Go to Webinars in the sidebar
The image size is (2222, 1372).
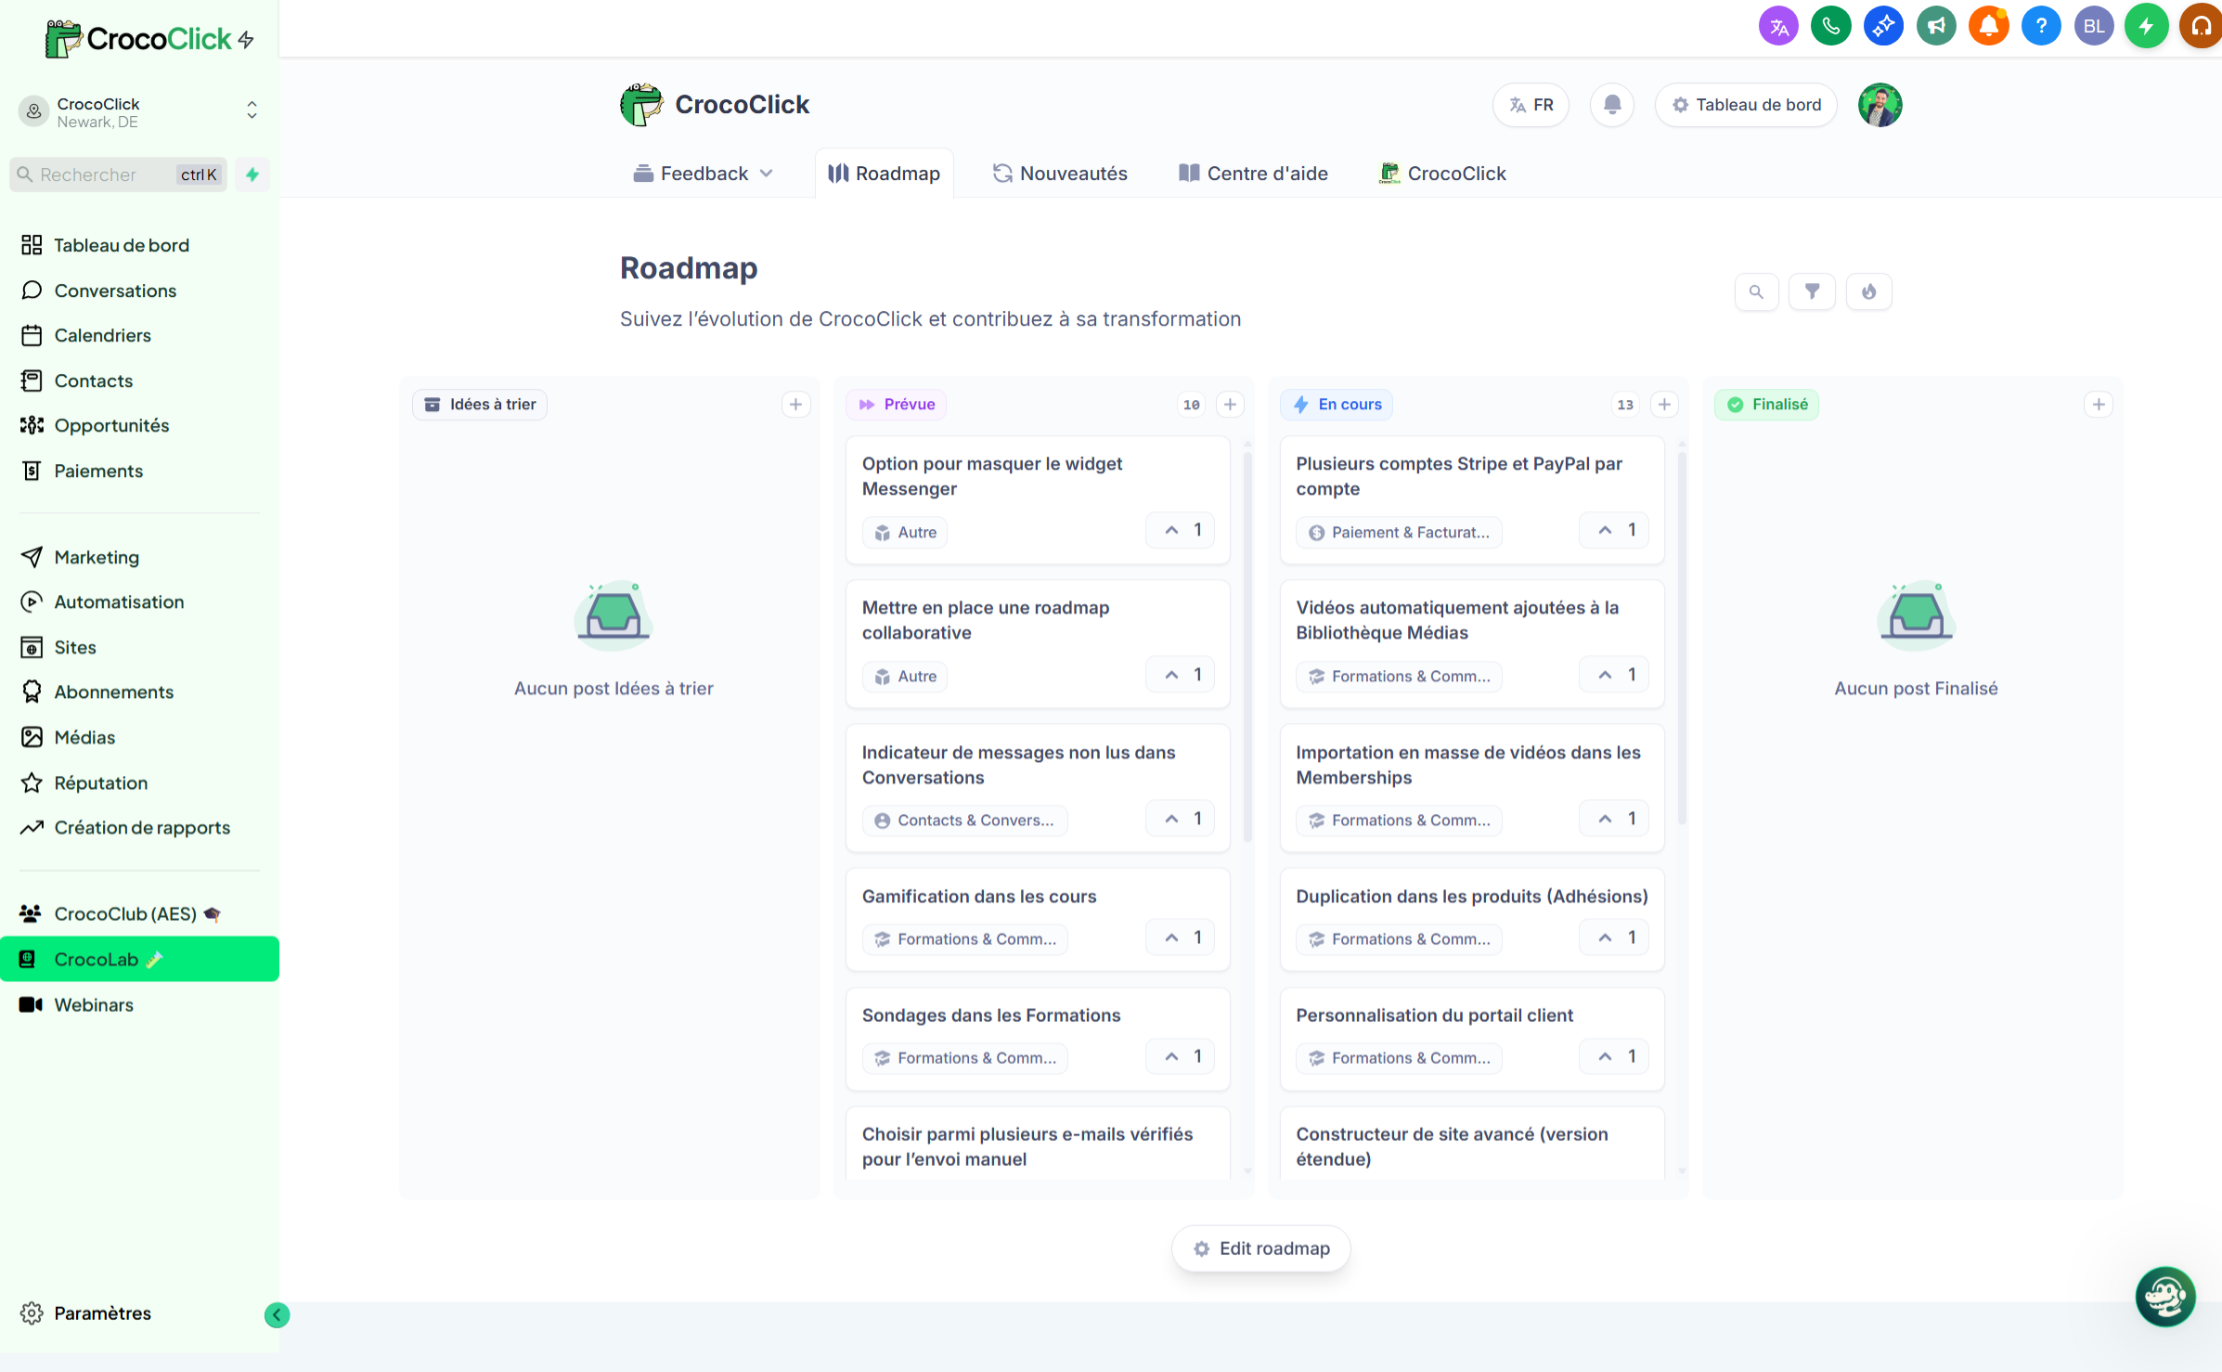pyautogui.click(x=93, y=1005)
